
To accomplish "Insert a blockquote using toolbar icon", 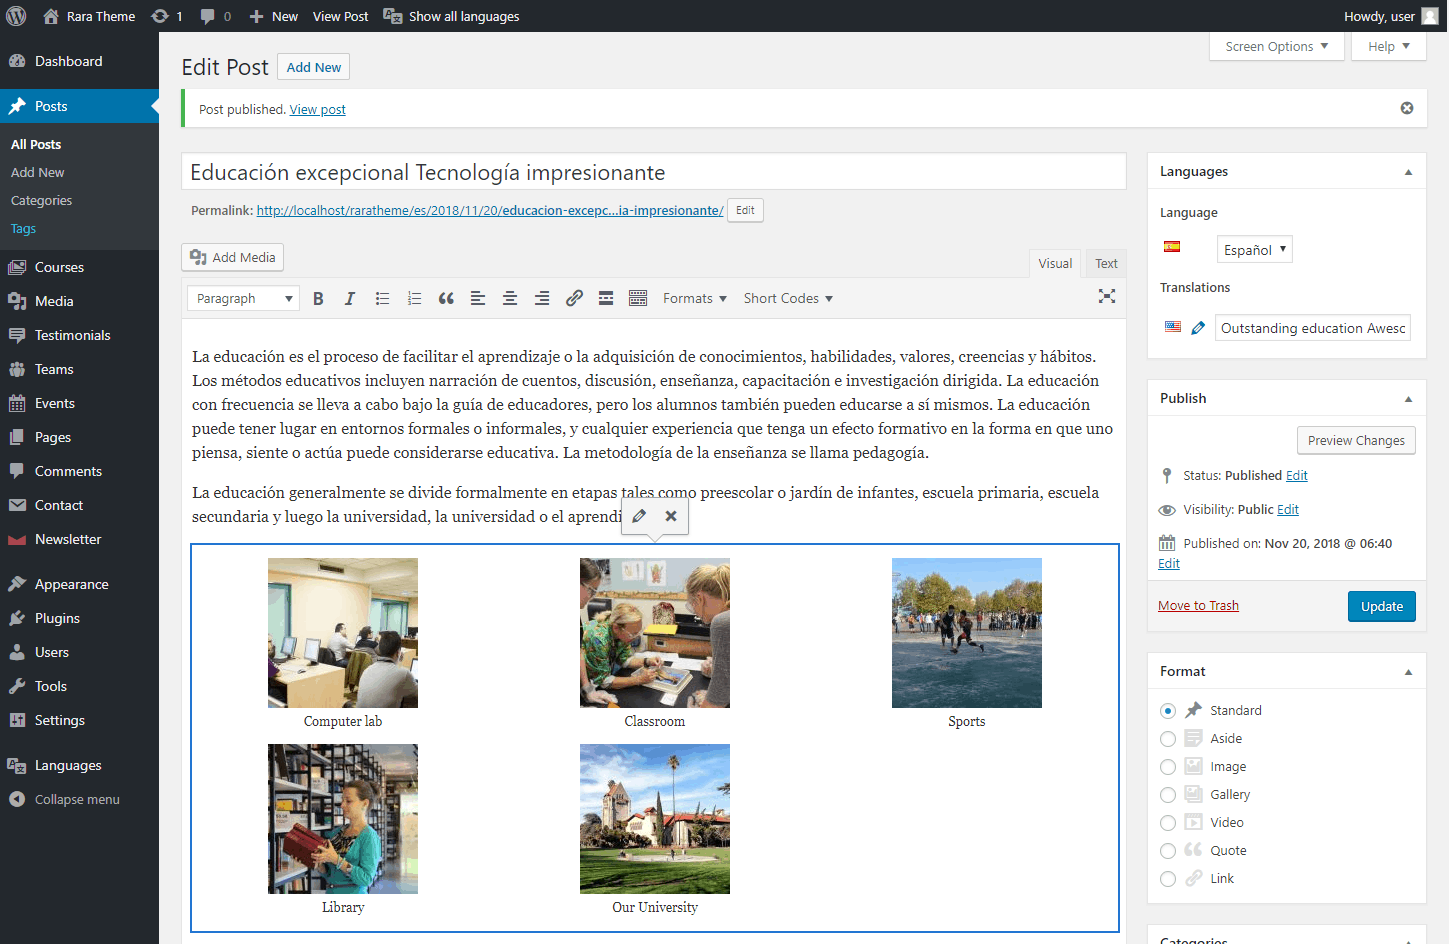I will 446,298.
